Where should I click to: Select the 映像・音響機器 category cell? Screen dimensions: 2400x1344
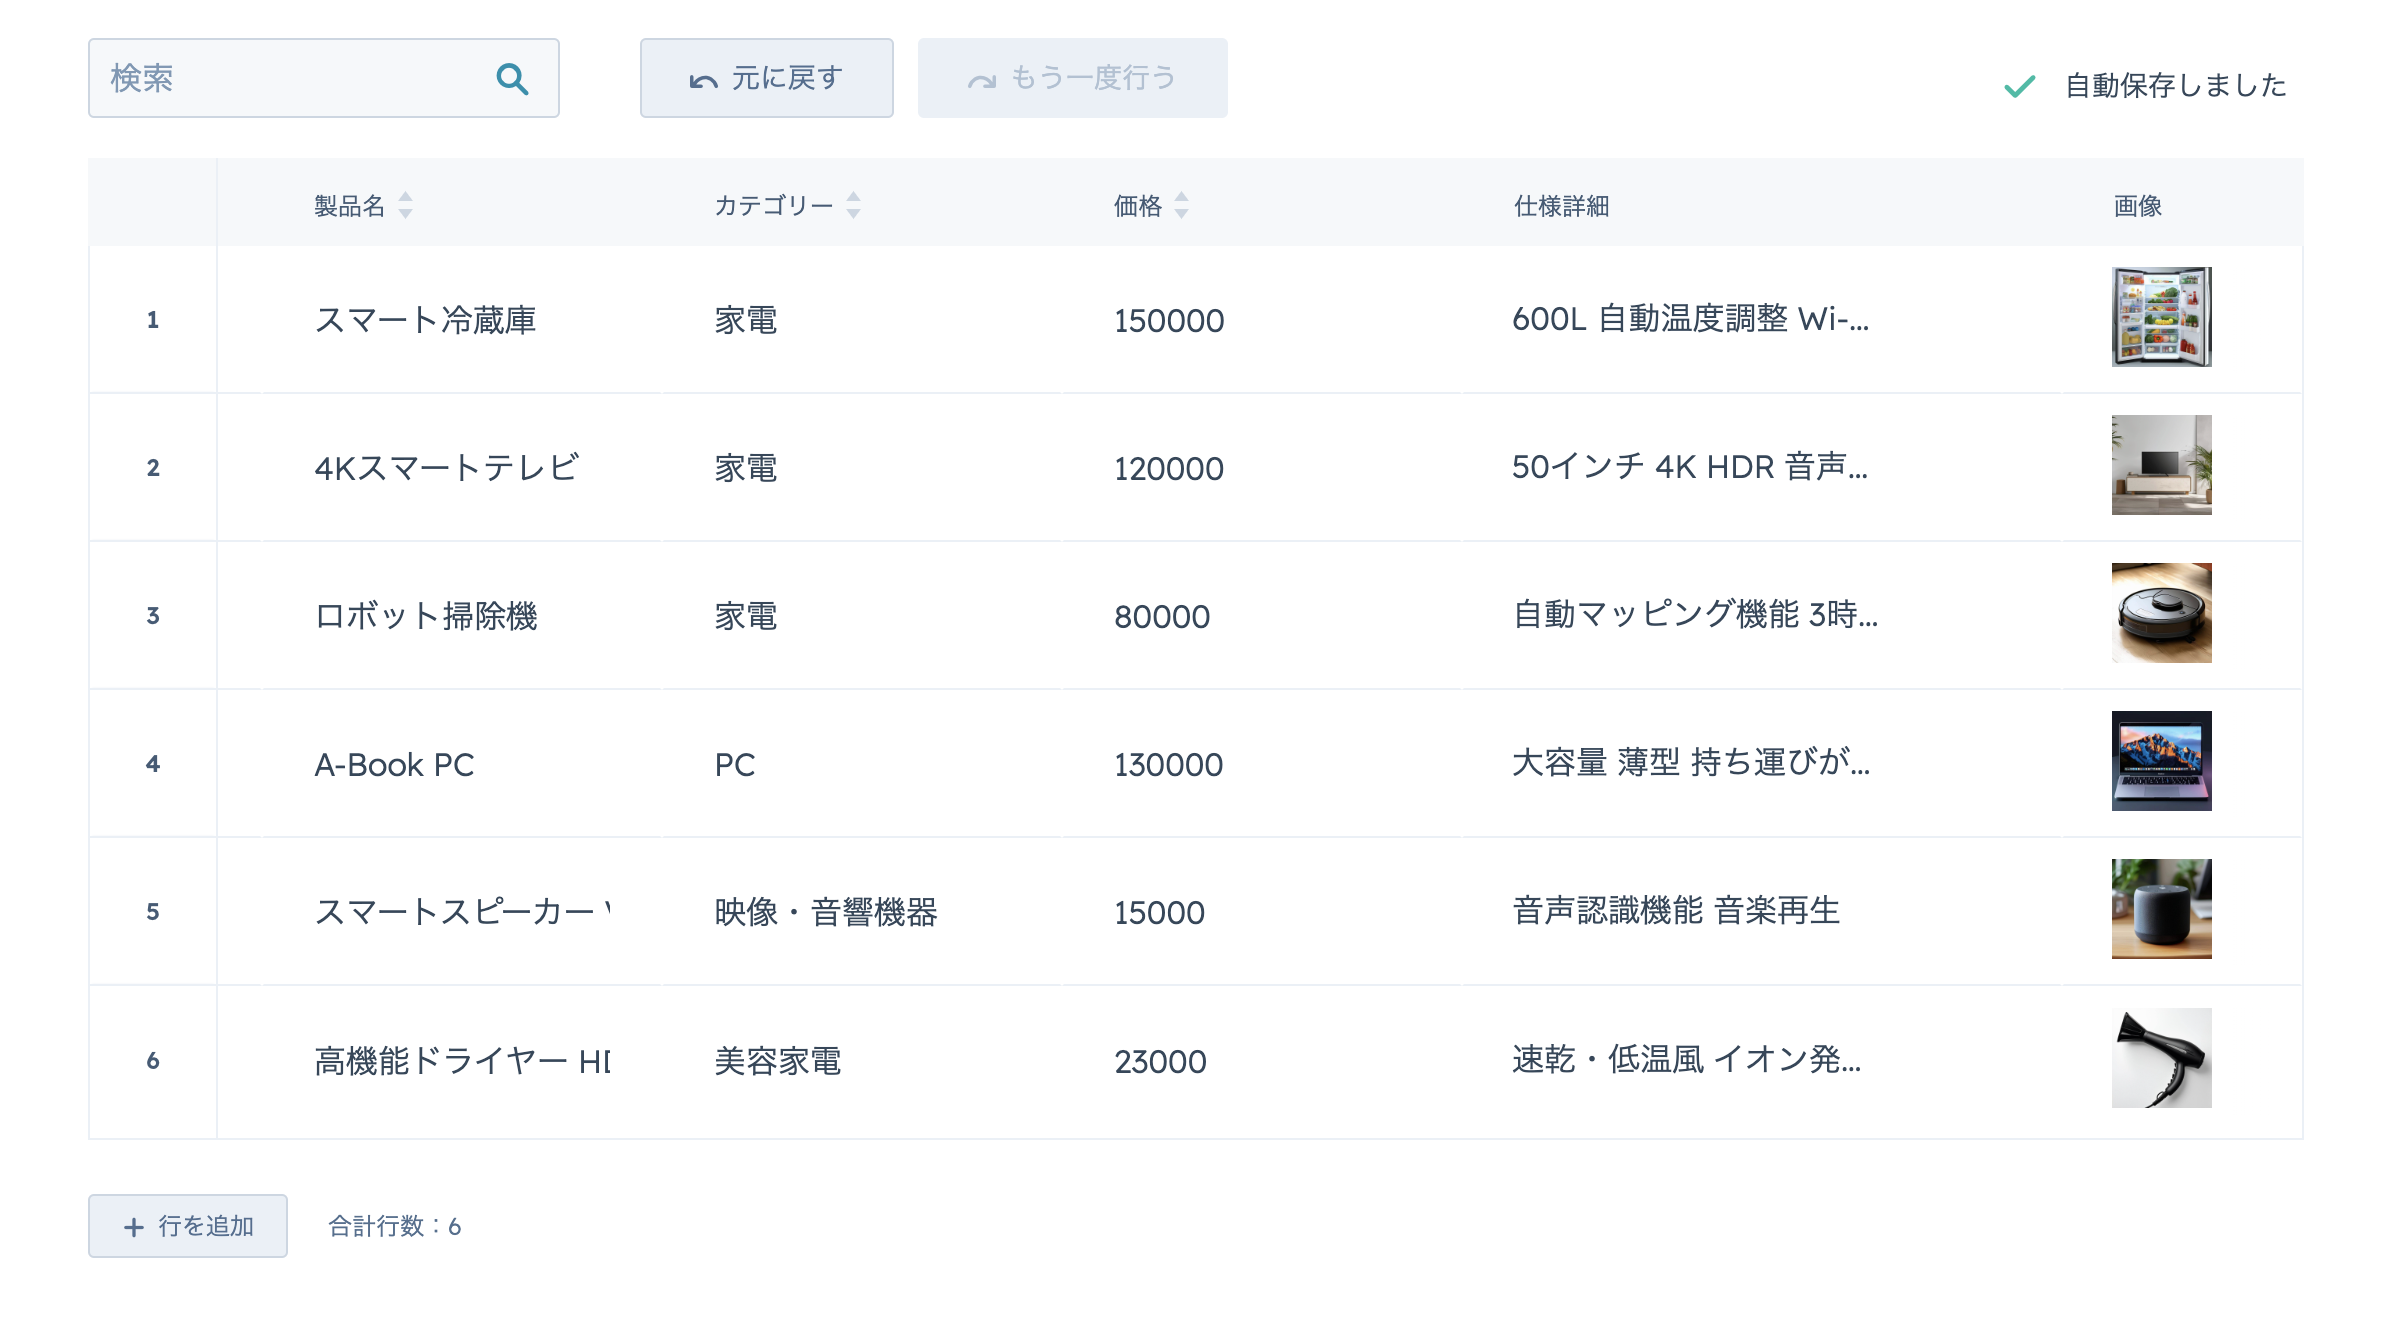click(826, 912)
